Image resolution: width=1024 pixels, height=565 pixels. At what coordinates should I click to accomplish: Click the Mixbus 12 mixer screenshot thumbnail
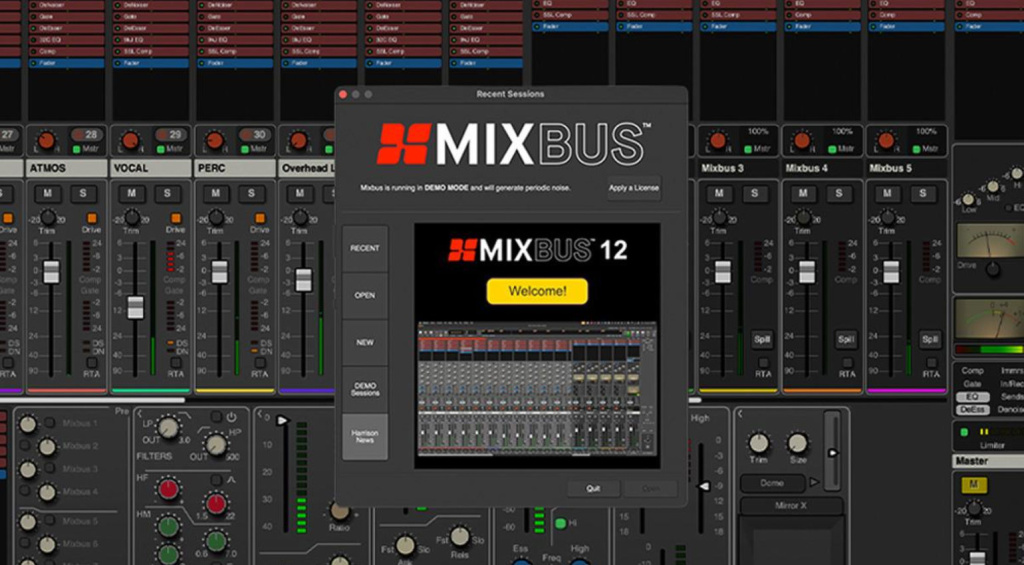click(537, 388)
